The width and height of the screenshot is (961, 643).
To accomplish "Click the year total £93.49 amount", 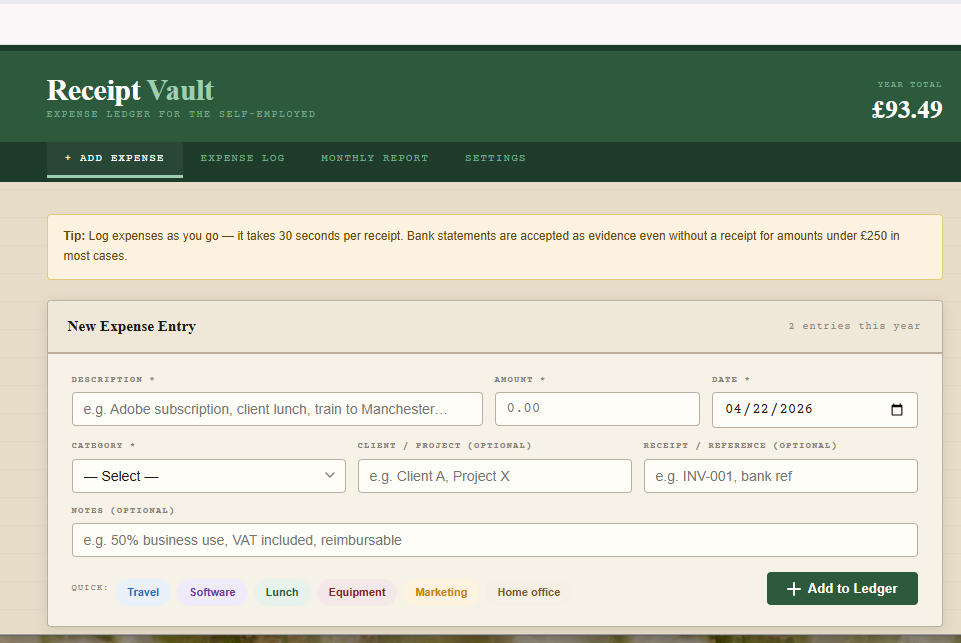I will pyautogui.click(x=906, y=109).
